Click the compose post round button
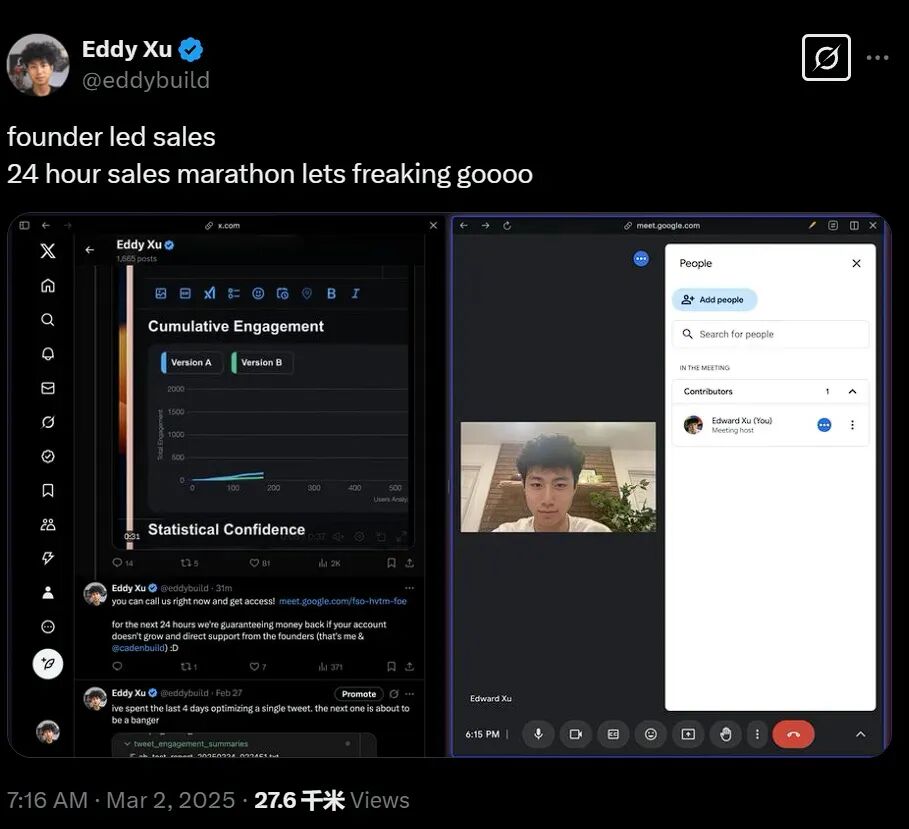 pyautogui.click(x=48, y=664)
